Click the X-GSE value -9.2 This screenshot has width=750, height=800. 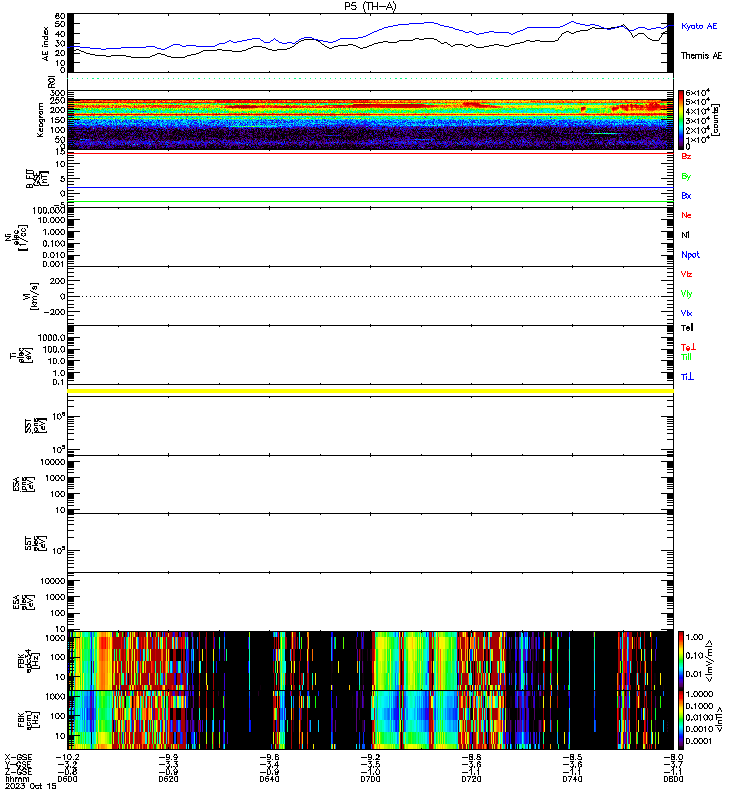(x=370, y=757)
